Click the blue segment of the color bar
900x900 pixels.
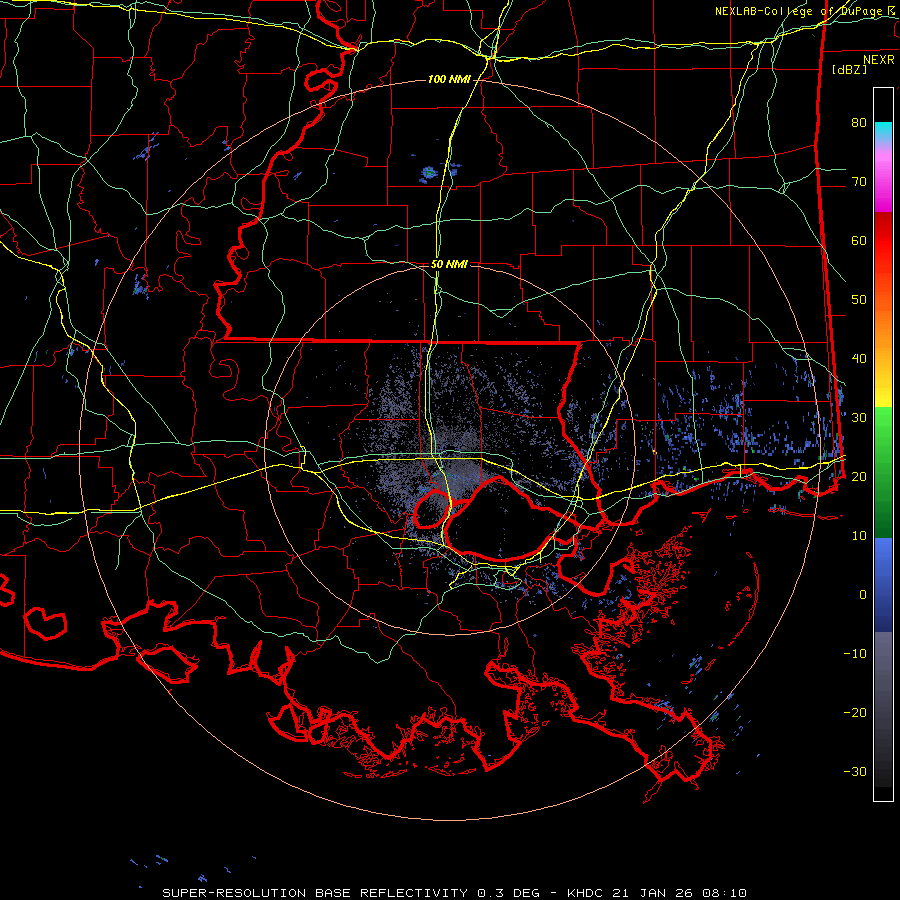883,585
